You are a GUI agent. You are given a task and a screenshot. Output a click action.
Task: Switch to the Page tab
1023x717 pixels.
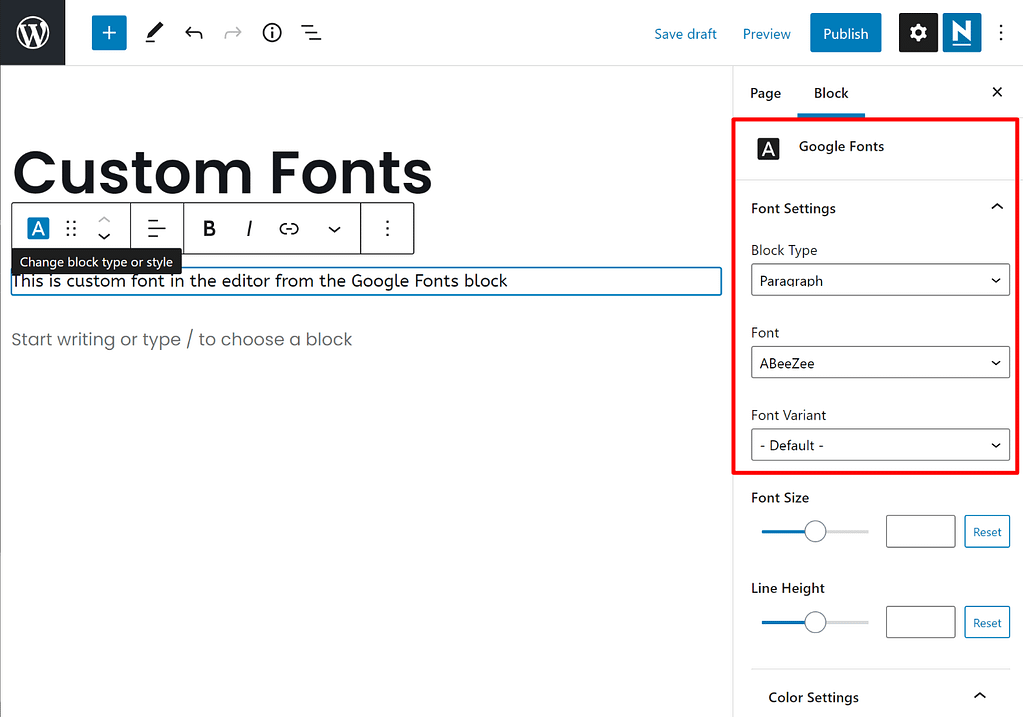764,92
